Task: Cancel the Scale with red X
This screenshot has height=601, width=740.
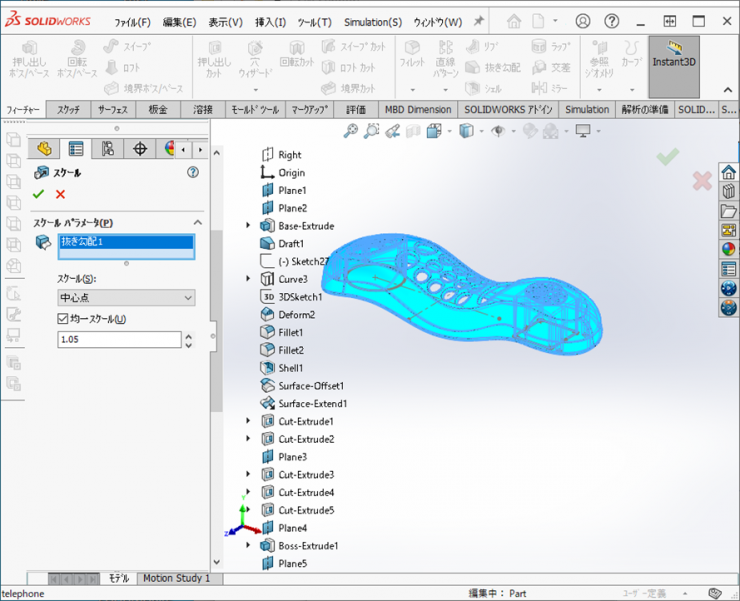Action: pos(61,194)
